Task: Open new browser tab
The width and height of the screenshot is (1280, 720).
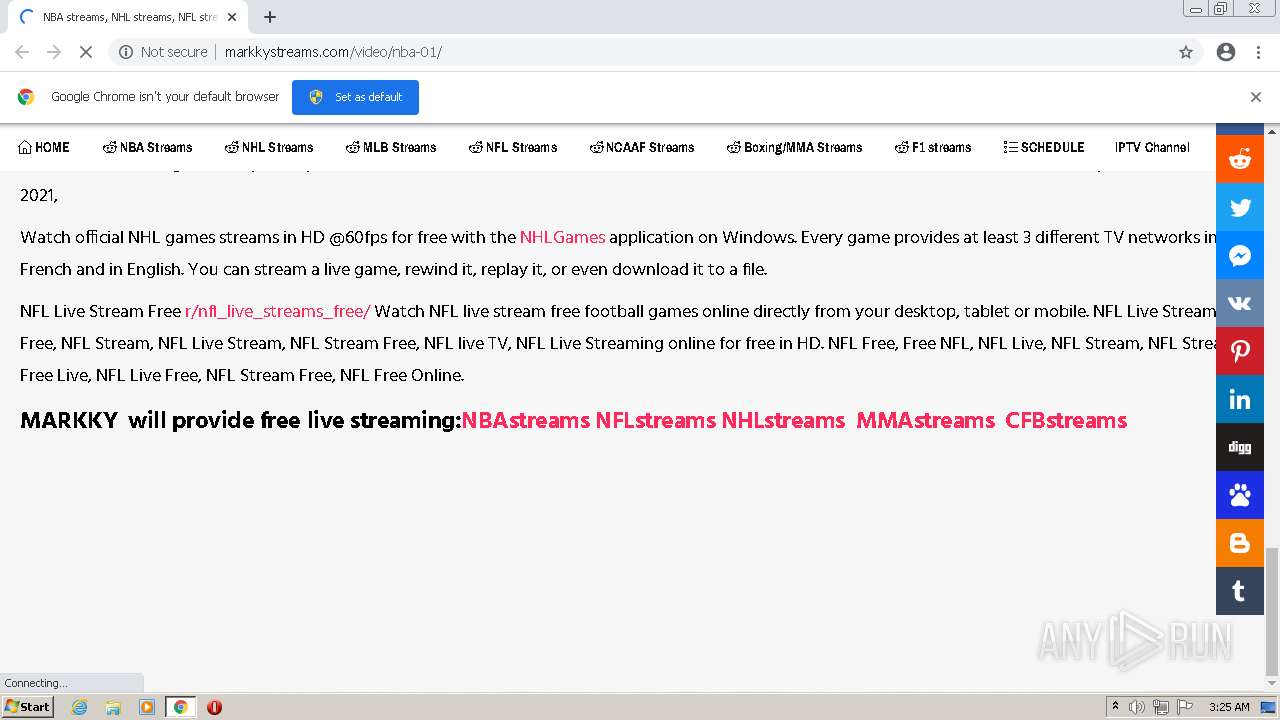Action: 270,17
